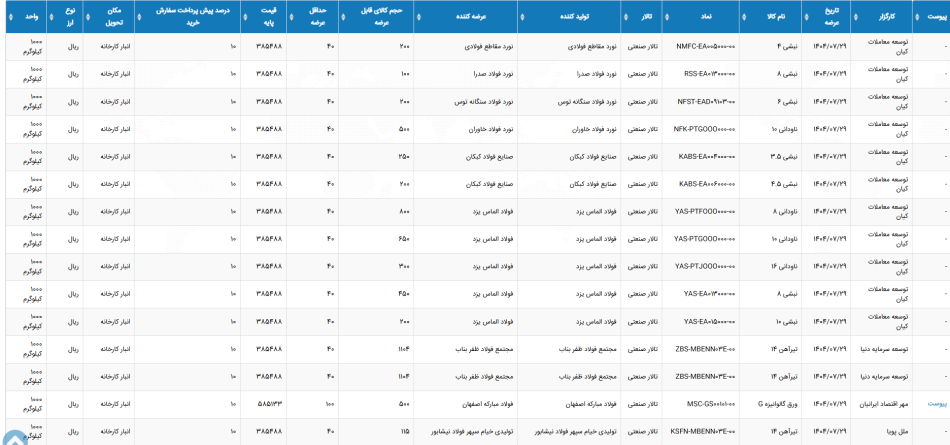Click minimum supply ۱۰۰ in MSC-GS row
Screen dimensions: 950x445
(x=331, y=404)
